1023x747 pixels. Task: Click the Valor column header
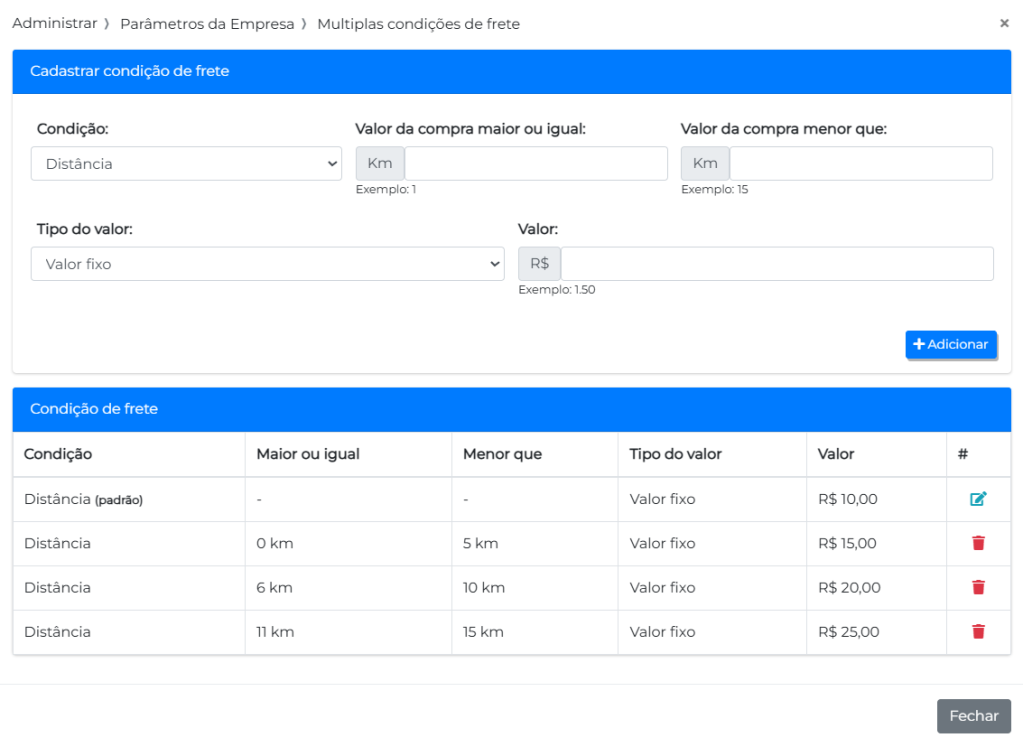click(836, 454)
